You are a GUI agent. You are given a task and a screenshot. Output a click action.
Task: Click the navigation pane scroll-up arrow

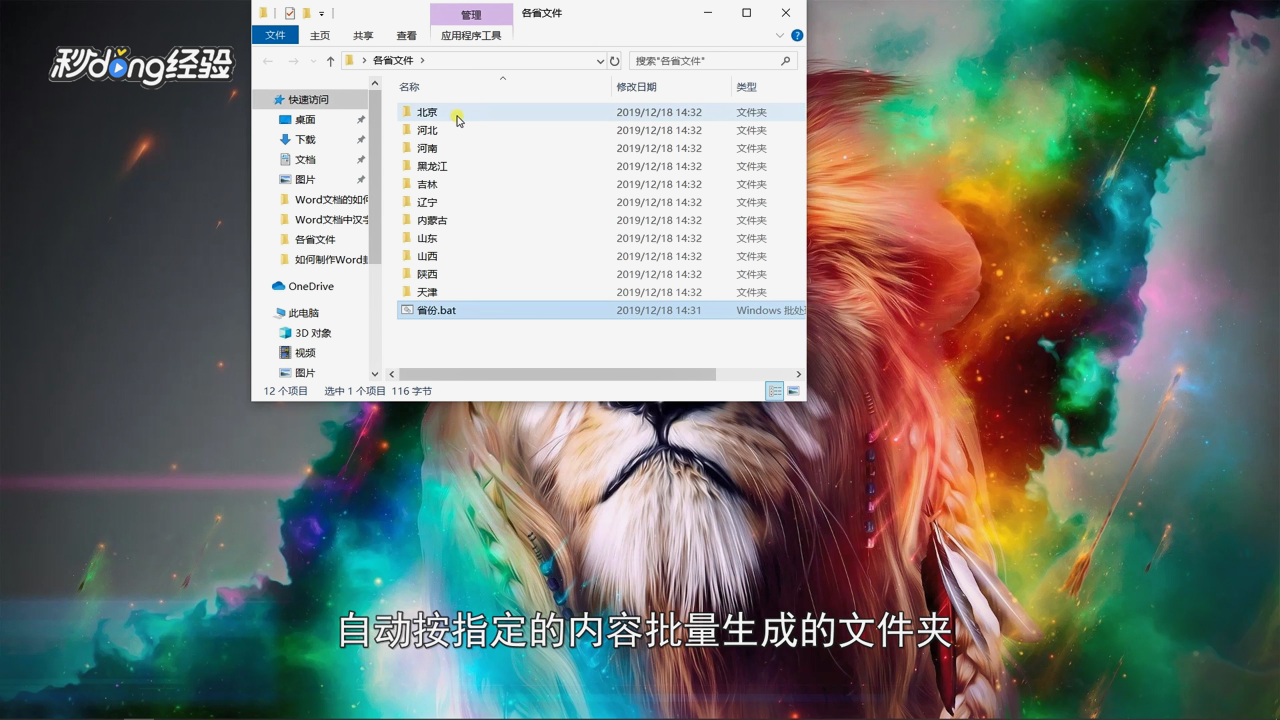coord(375,84)
